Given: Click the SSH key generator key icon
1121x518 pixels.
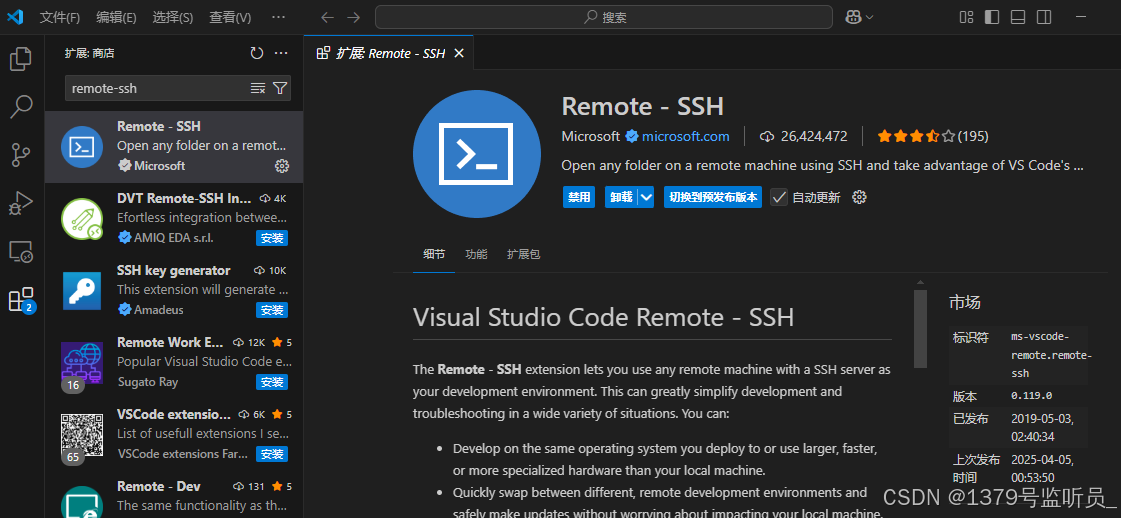Looking at the screenshot, I should (x=82, y=291).
